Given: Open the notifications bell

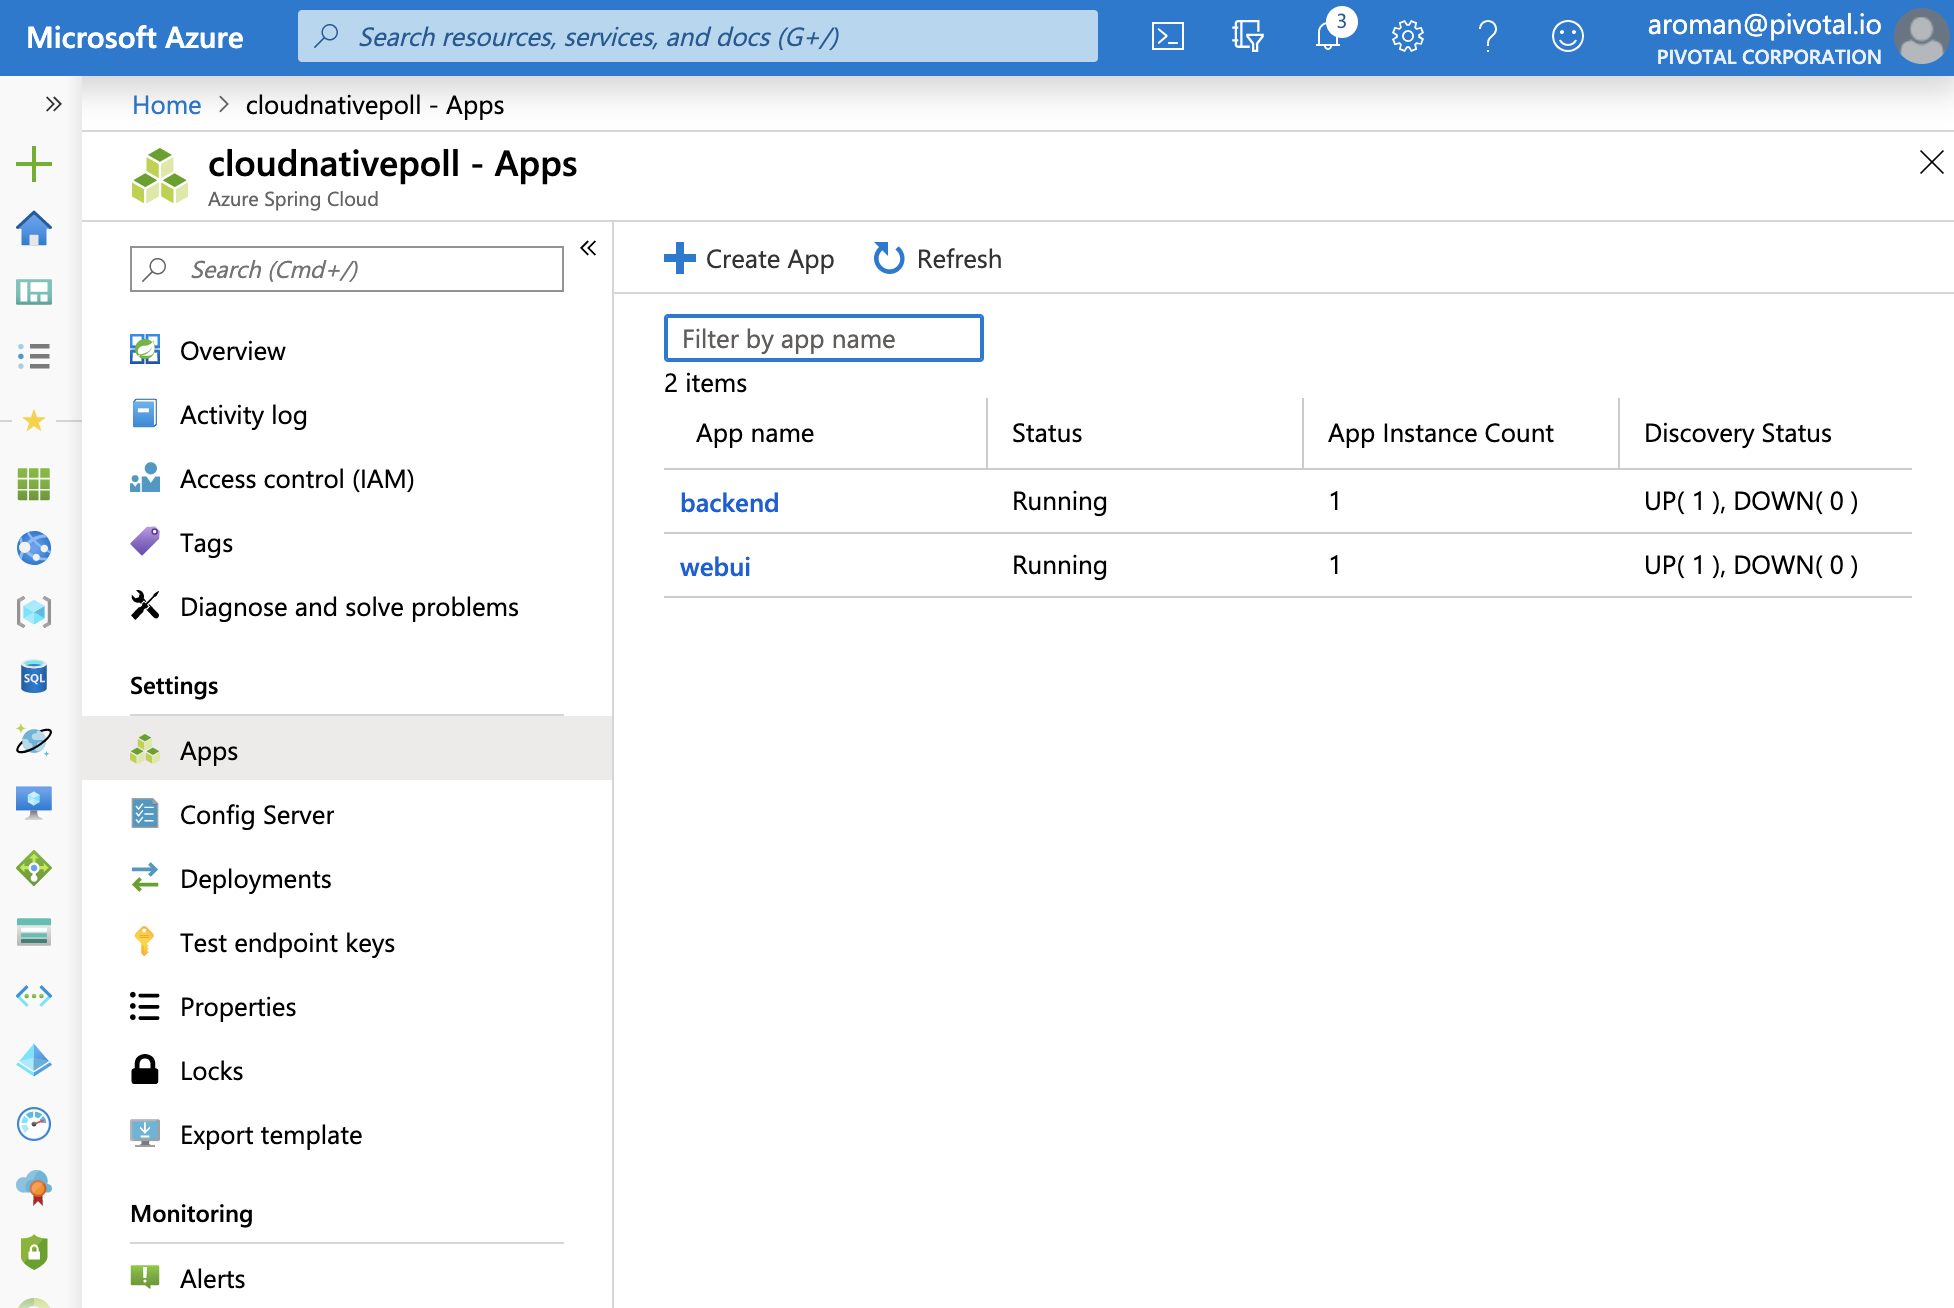Looking at the screenshot, I should coord(1328,37).
